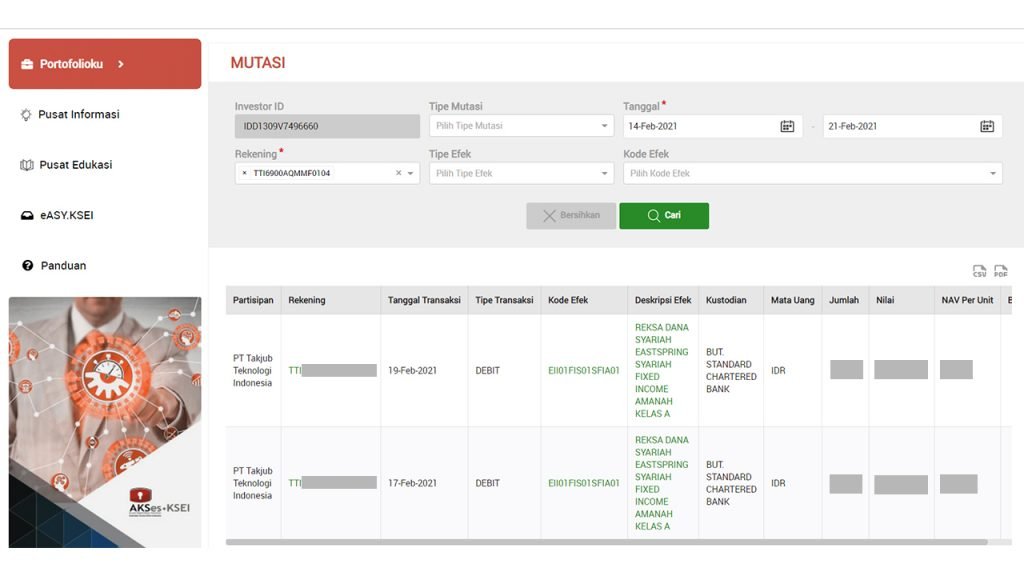The height and width of the screenshot is (576, 1024).
Task: Open the Panduan help page
Action: pos(63,265)
